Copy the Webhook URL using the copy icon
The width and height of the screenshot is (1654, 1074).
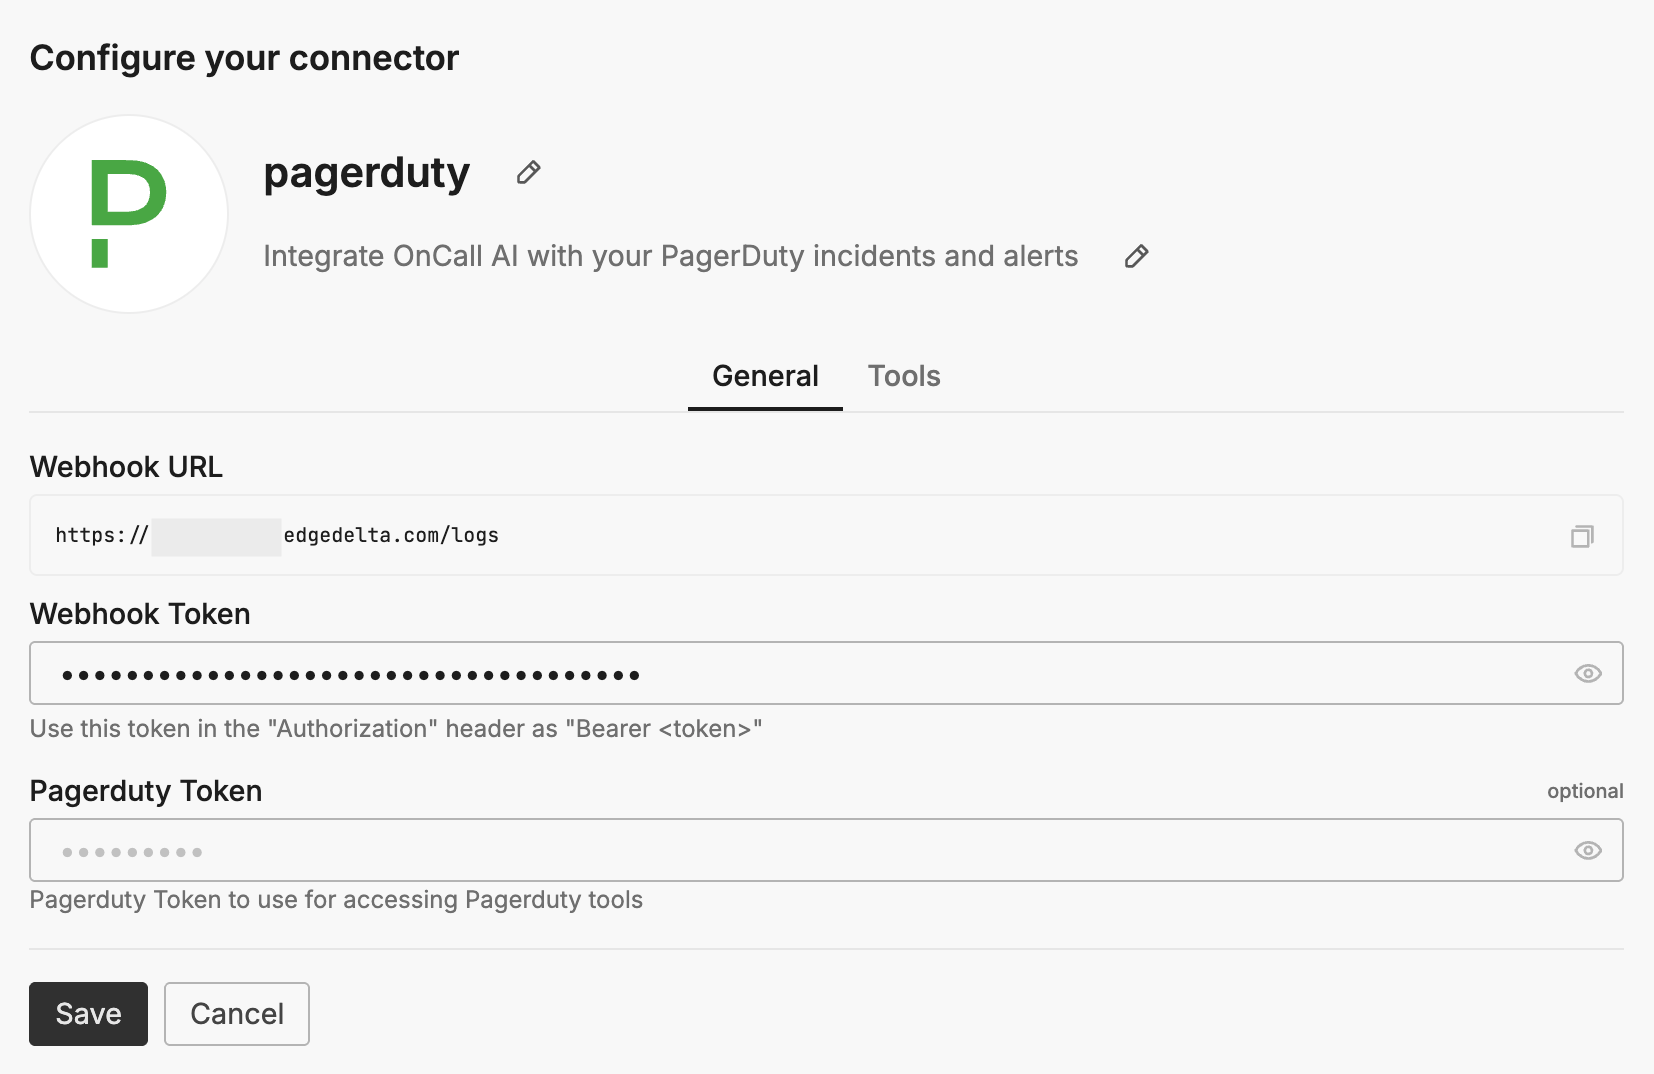click(1582, 536)
